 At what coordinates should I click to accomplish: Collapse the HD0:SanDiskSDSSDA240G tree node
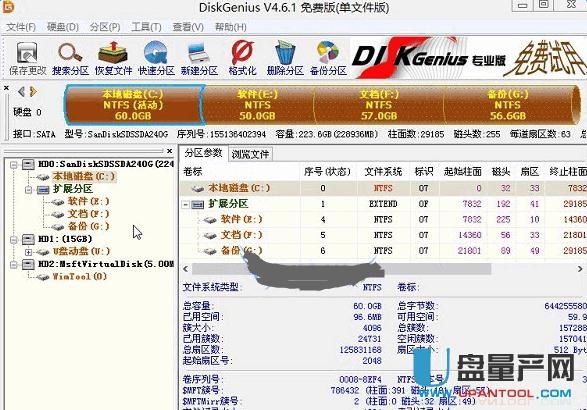14,165
